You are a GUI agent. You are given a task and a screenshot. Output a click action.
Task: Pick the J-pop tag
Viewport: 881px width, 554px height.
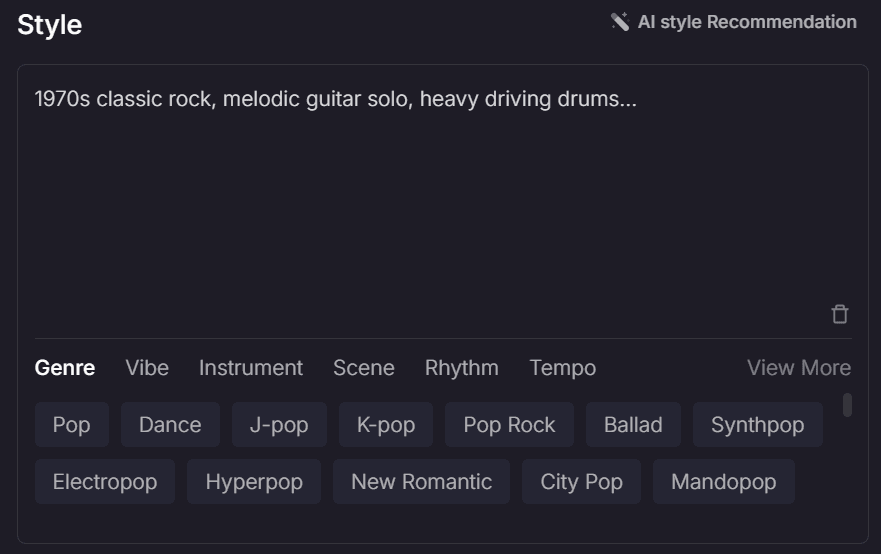point(279,425)
